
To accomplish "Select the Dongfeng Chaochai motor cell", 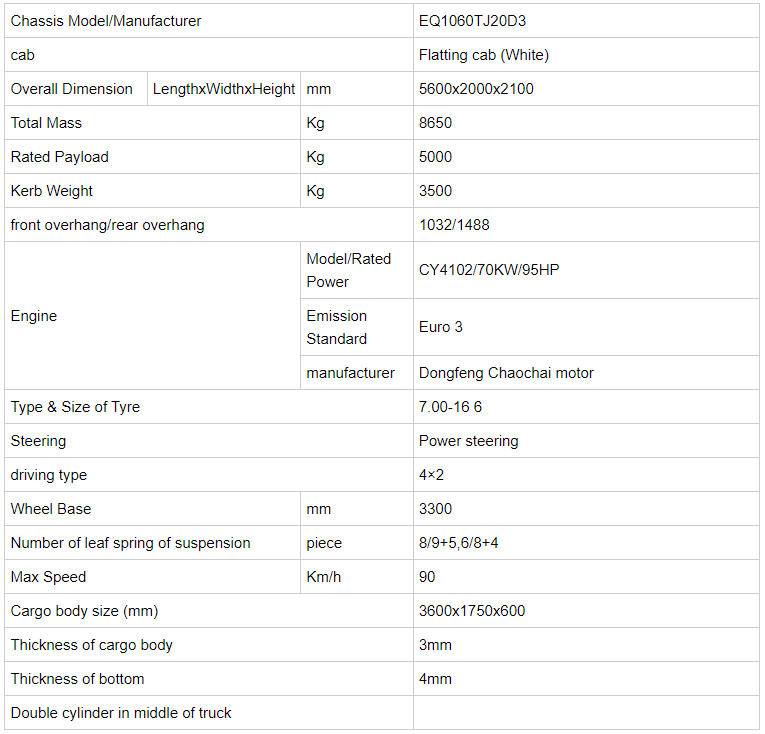I will tap(506, 373).
